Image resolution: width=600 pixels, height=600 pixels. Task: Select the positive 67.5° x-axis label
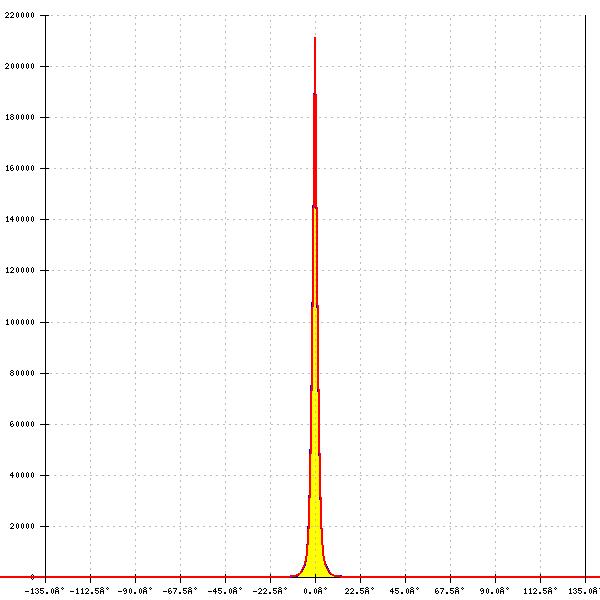(x=450, y=591)
